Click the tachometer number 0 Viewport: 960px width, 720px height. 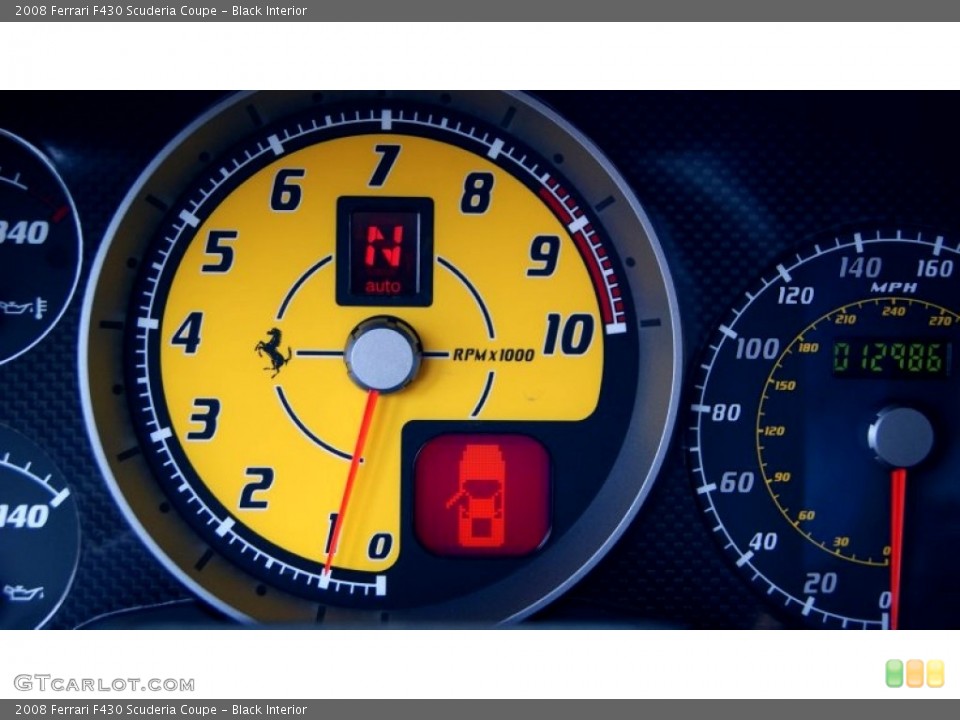380,545
